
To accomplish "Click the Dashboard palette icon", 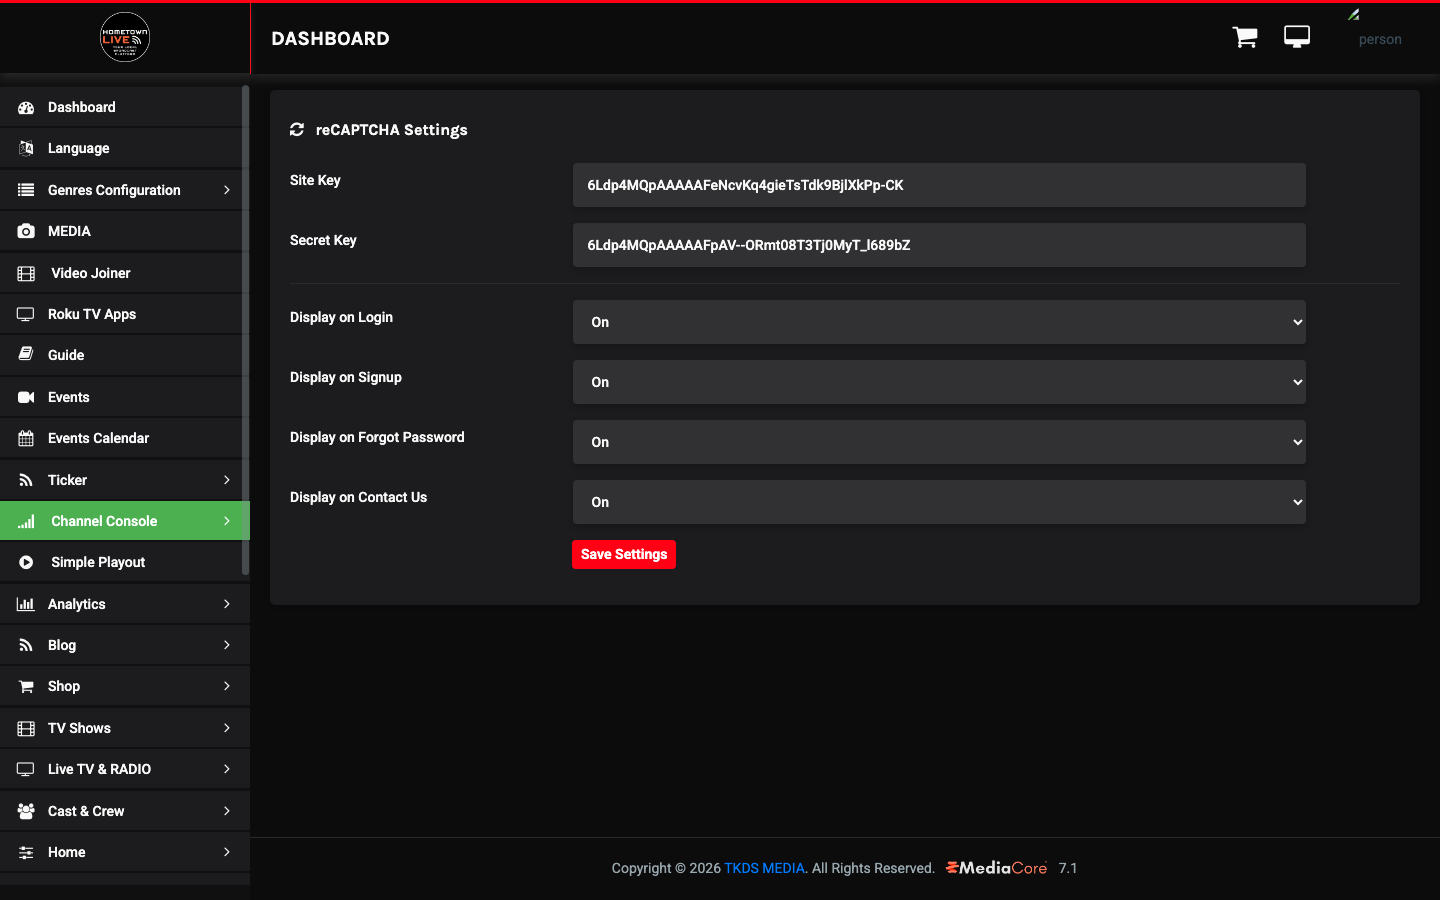I will tap(26, 107).
